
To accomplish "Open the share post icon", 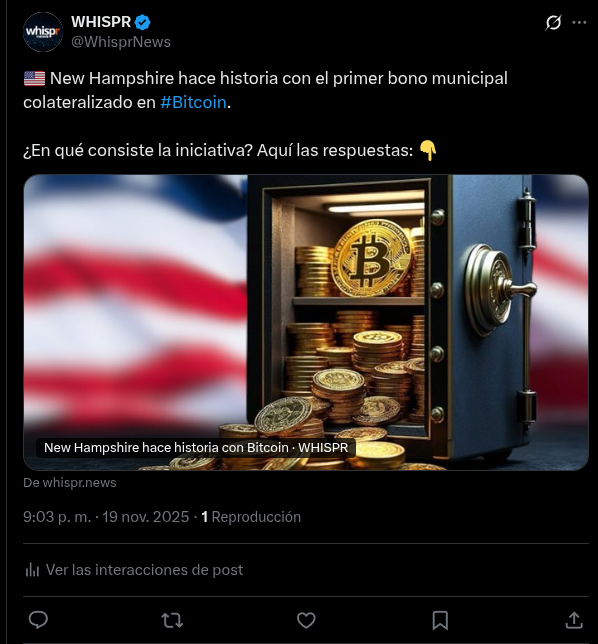I will [x=574, y=620].
